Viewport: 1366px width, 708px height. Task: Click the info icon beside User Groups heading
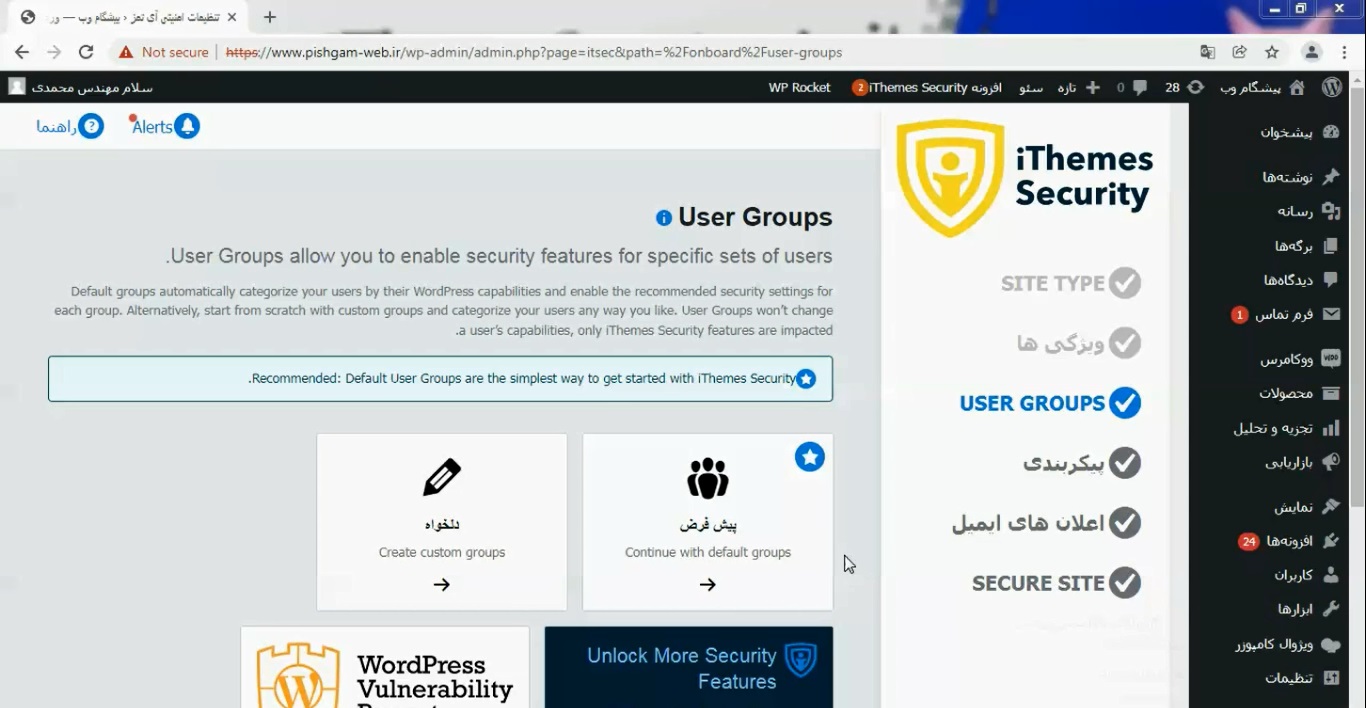pyautogui.click(x=664, y=218)
